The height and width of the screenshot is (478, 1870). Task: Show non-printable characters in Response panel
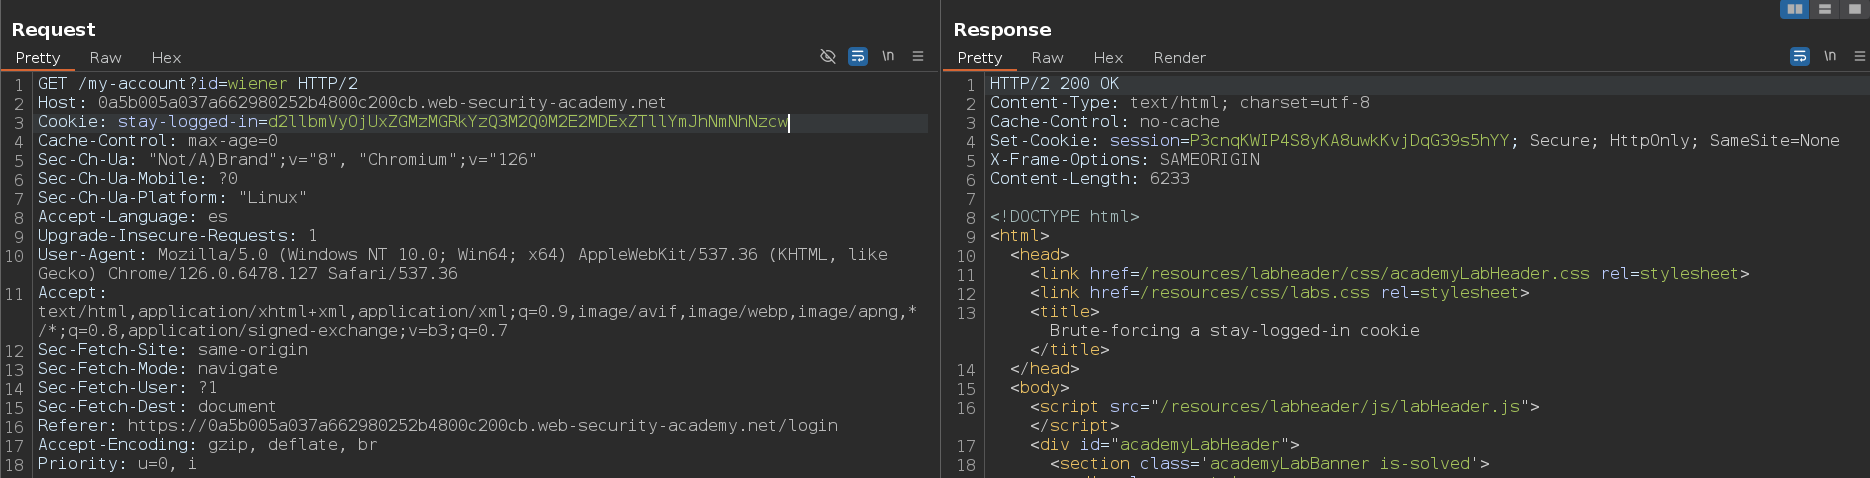[1829, 57]
